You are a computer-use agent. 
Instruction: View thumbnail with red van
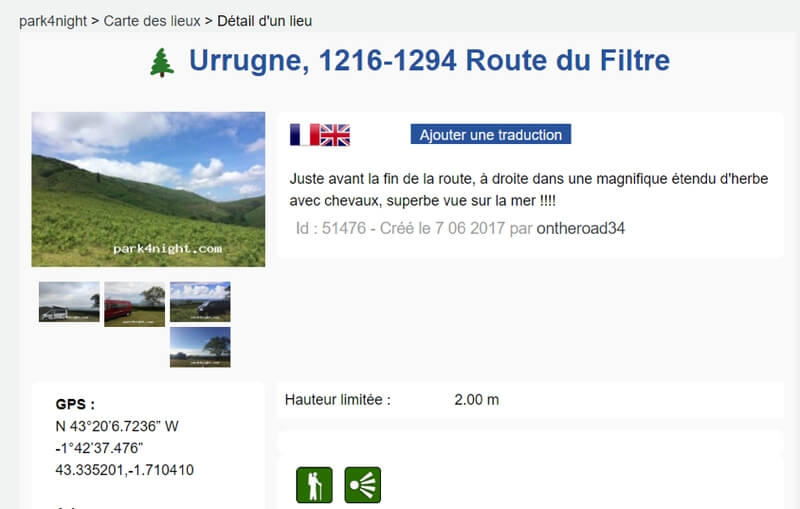tap(135, 304)
